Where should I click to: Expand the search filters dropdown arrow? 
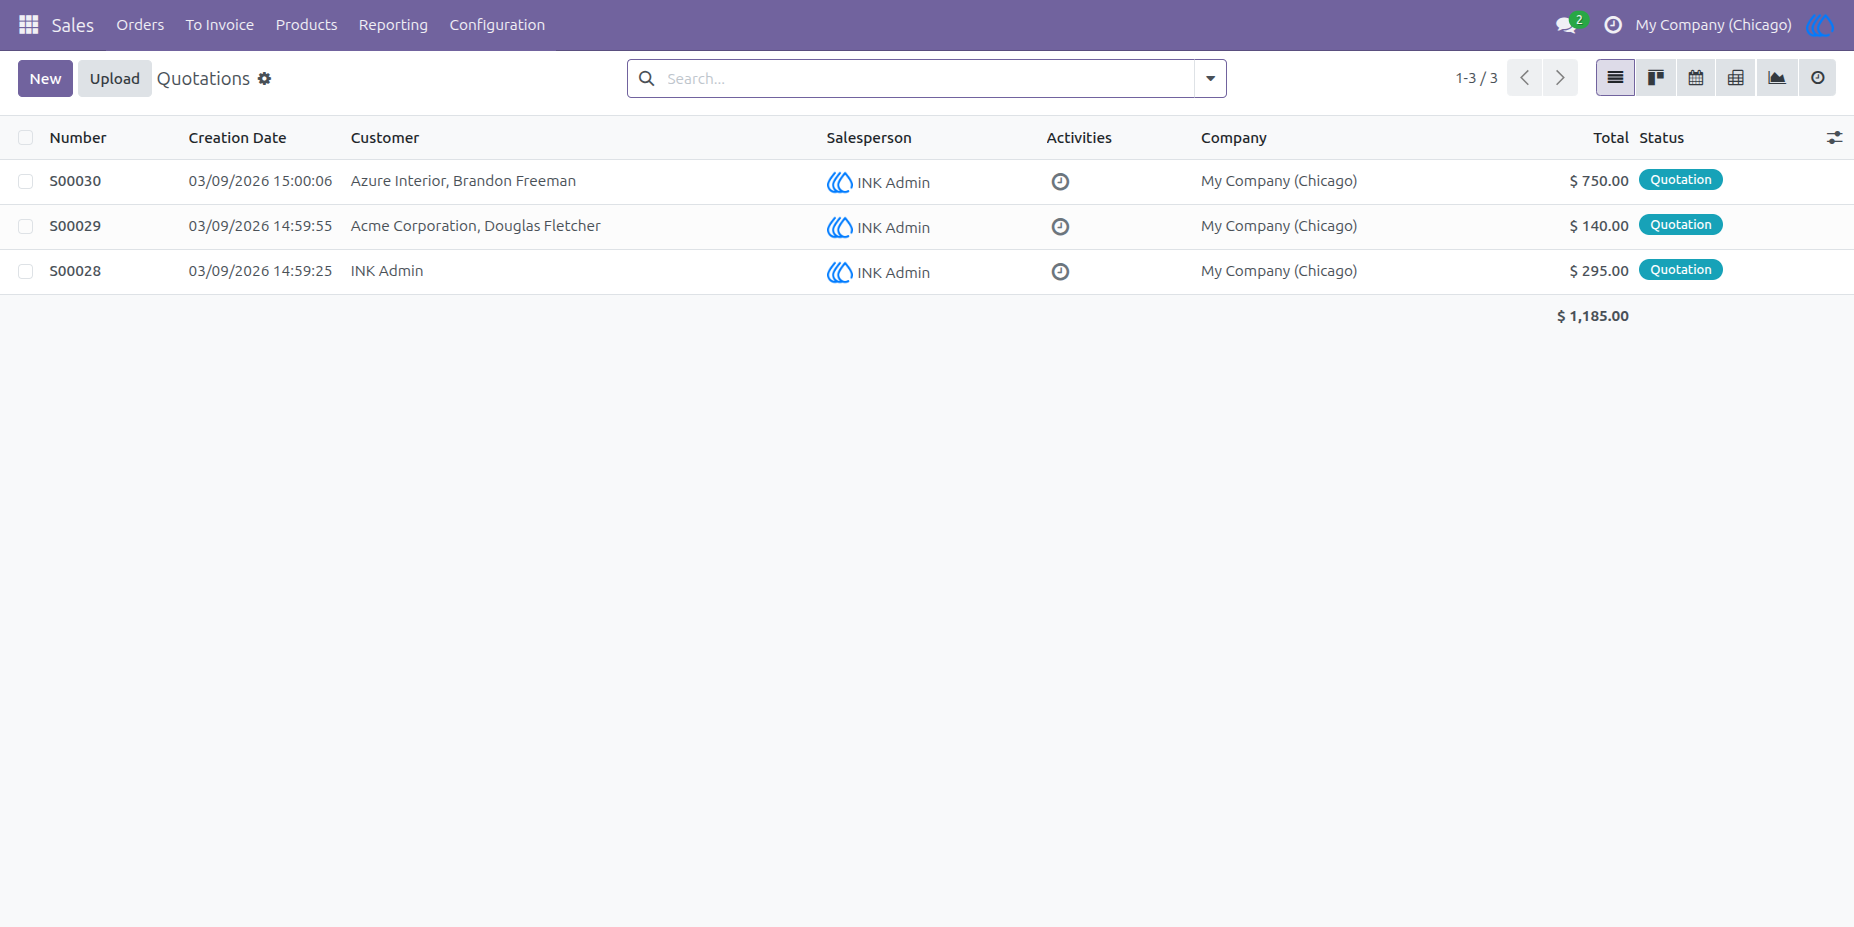click(1210, 78)
